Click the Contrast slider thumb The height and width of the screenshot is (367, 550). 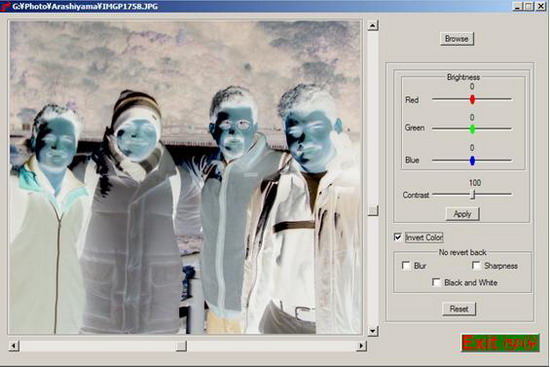click(472, 194)
